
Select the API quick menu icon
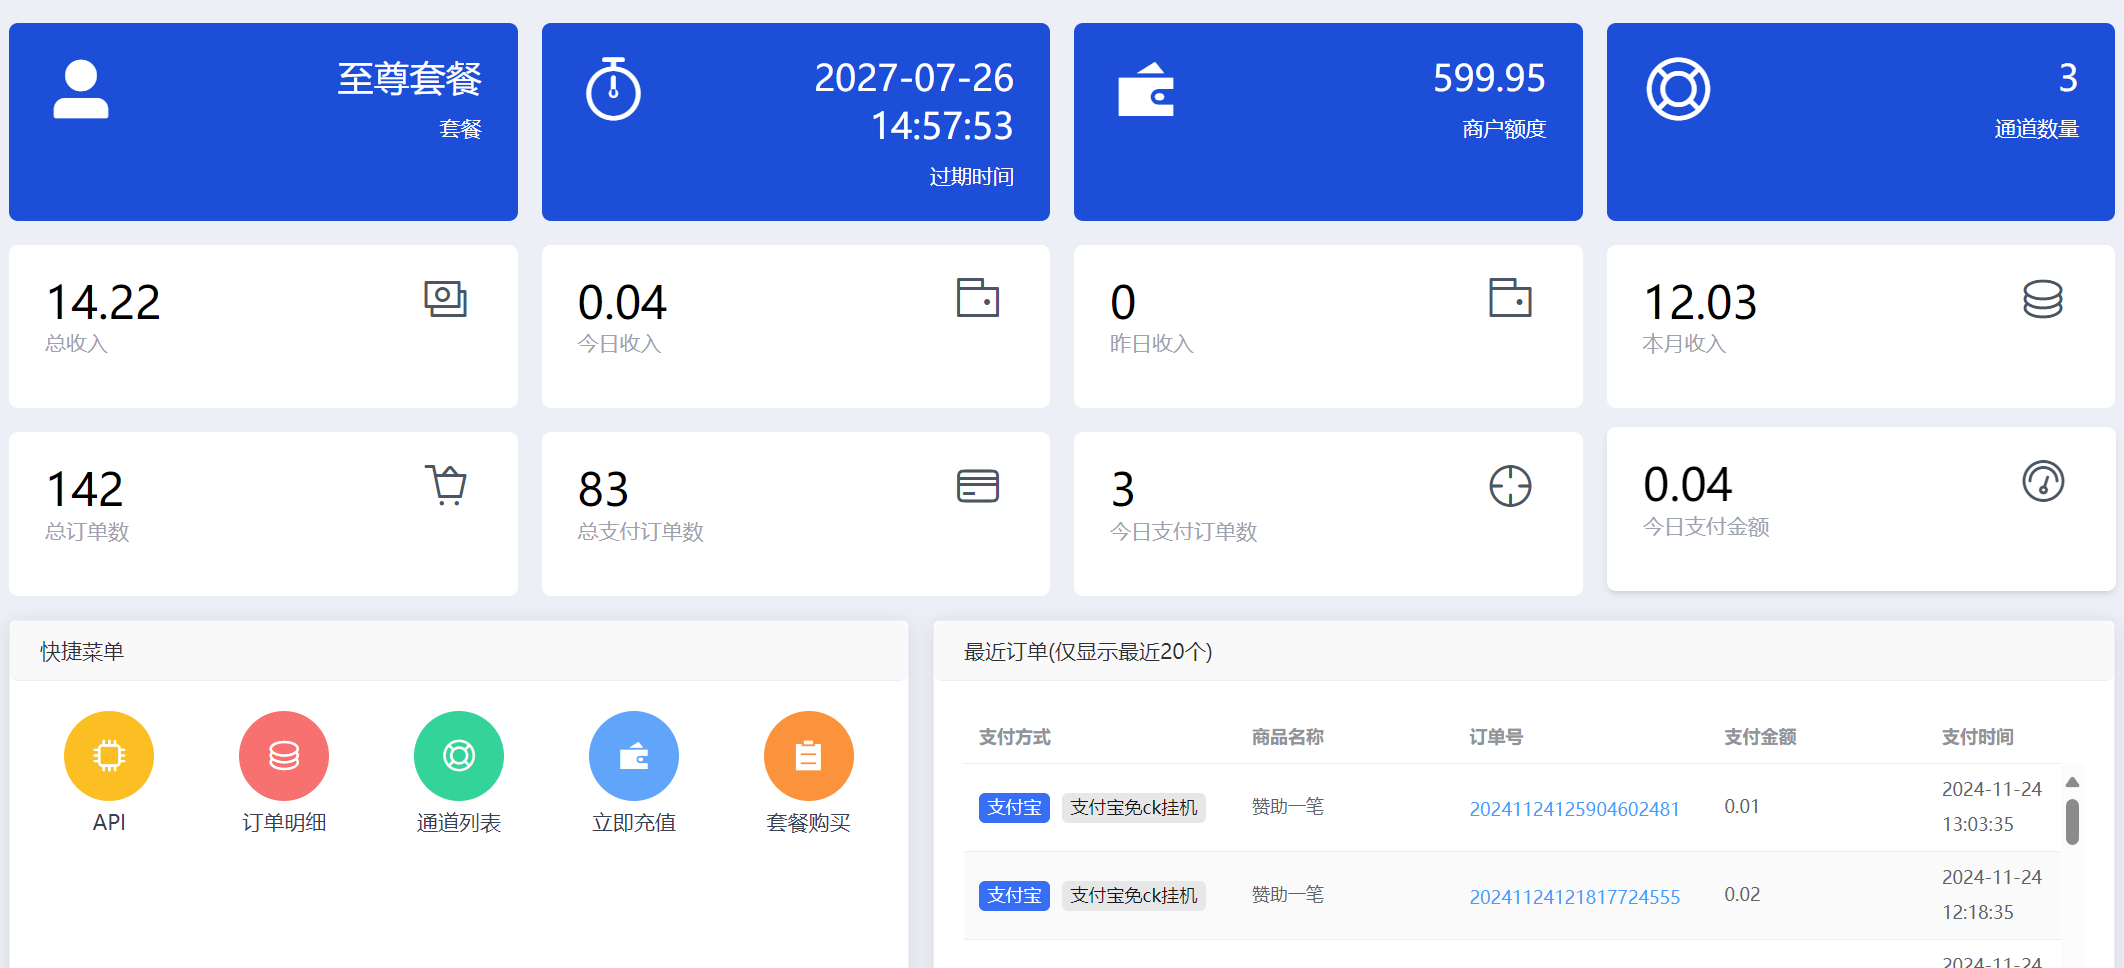click(108, 756)
